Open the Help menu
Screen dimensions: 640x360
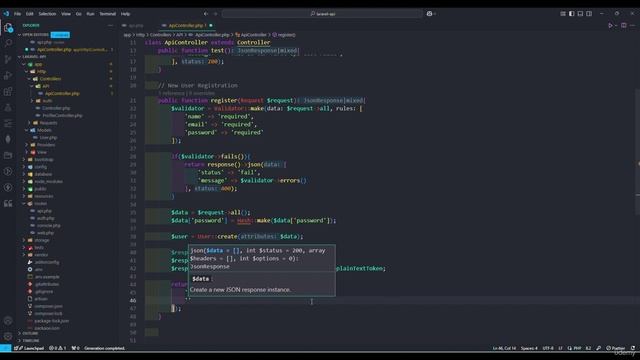click(x=125, y=13)
